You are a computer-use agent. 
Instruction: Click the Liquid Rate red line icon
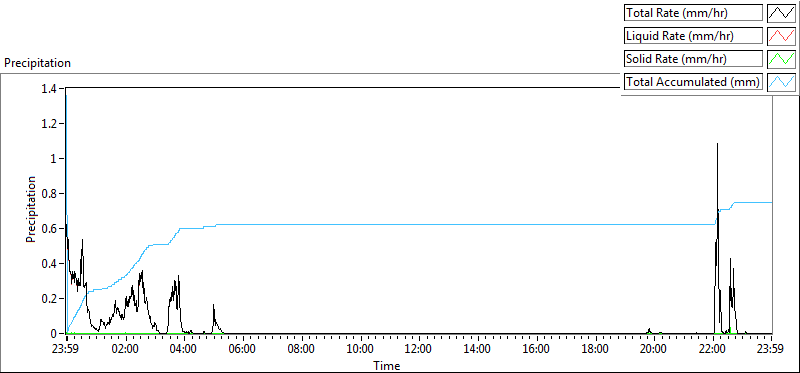pyautogui.click(x=782, y=36)
